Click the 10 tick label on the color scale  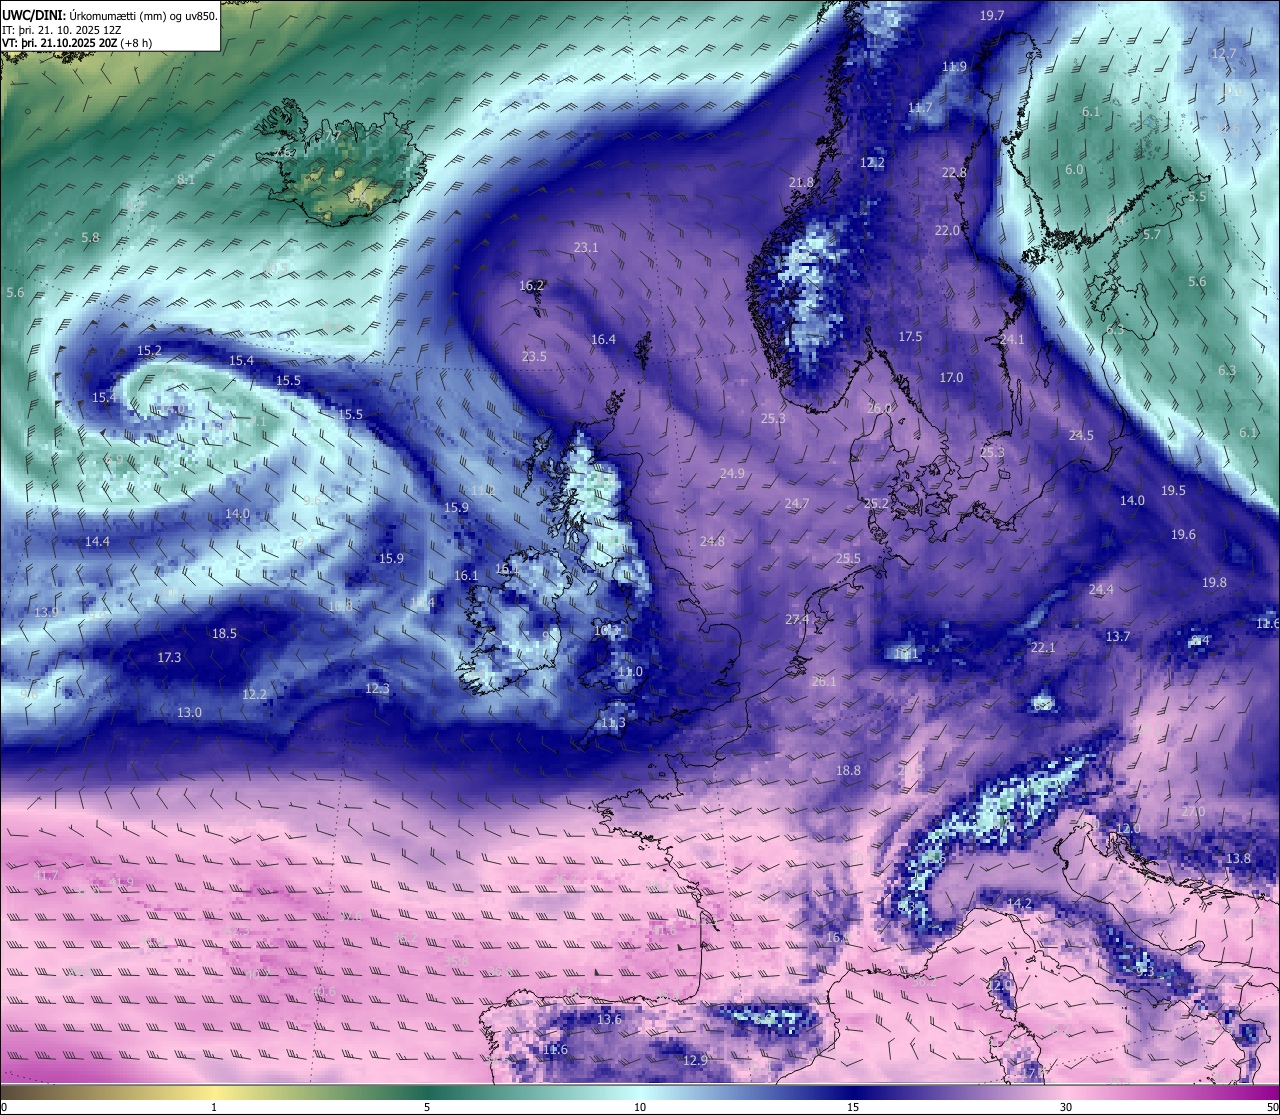(640, 1107)
